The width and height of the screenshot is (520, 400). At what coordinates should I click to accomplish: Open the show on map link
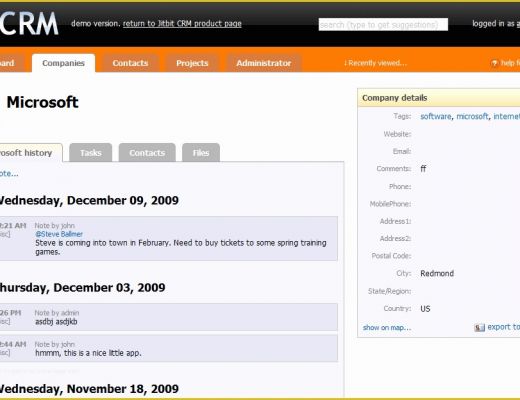387,328
